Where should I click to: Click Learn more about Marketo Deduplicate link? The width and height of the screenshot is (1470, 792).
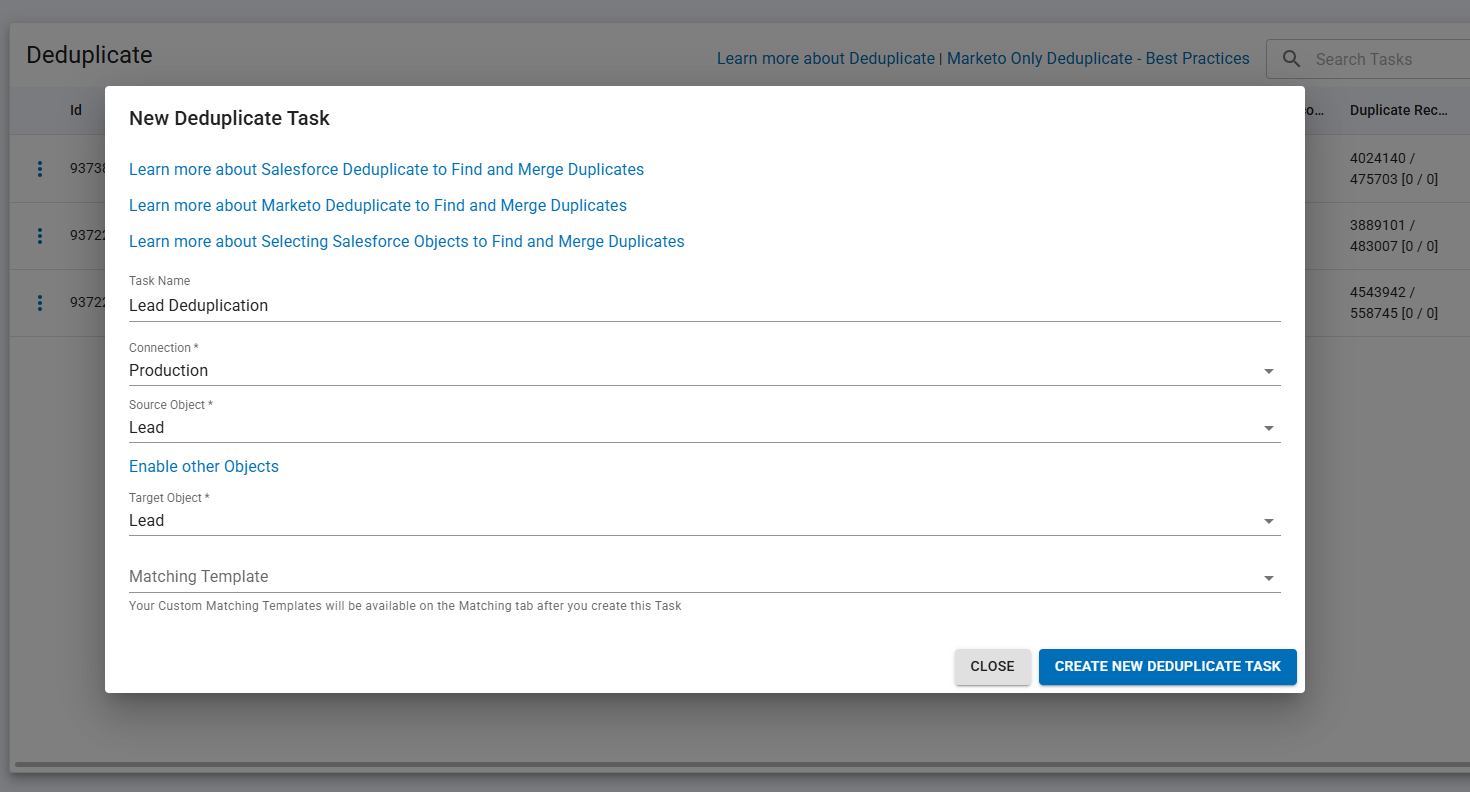click(x=378, y=205)
